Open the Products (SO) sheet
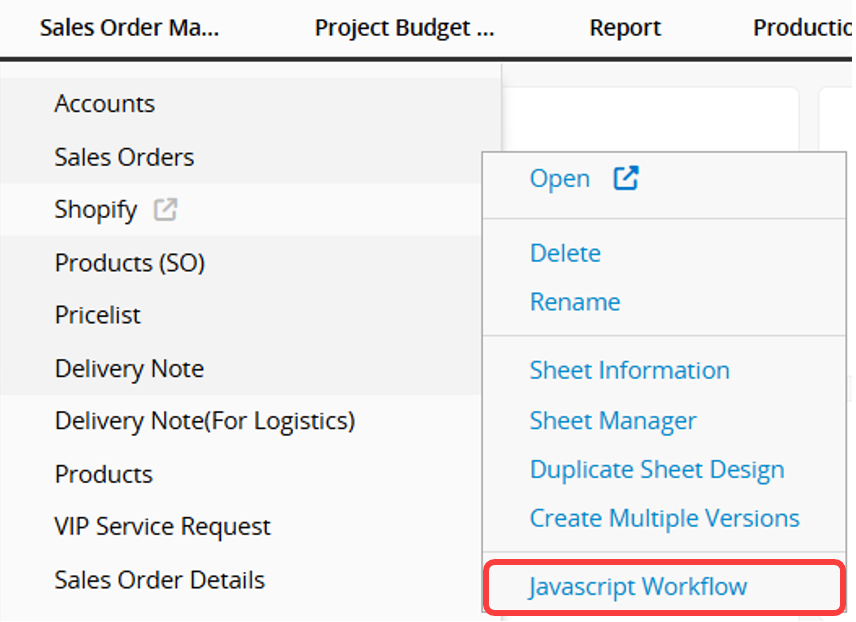The image size is (856, 622). [130, 263]
